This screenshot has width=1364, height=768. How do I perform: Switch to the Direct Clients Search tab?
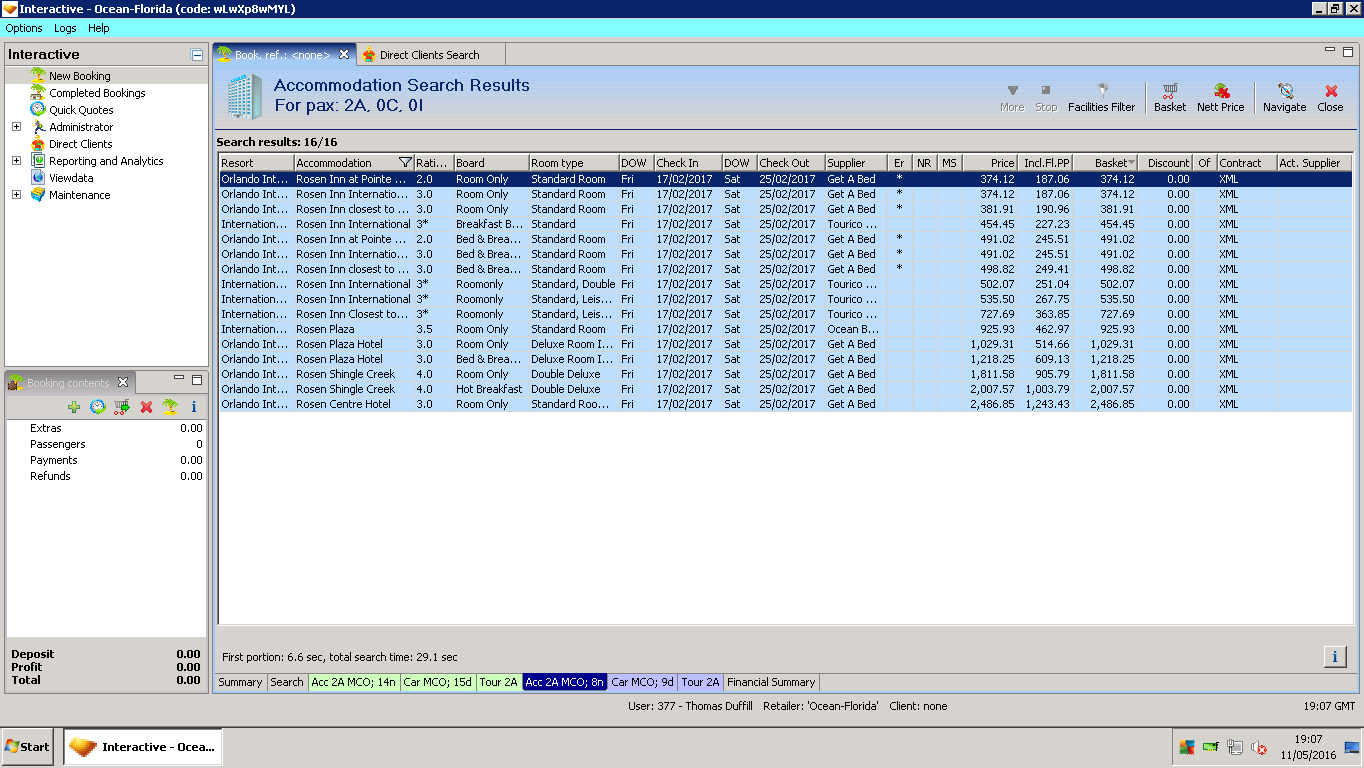(x=429, y=55)
